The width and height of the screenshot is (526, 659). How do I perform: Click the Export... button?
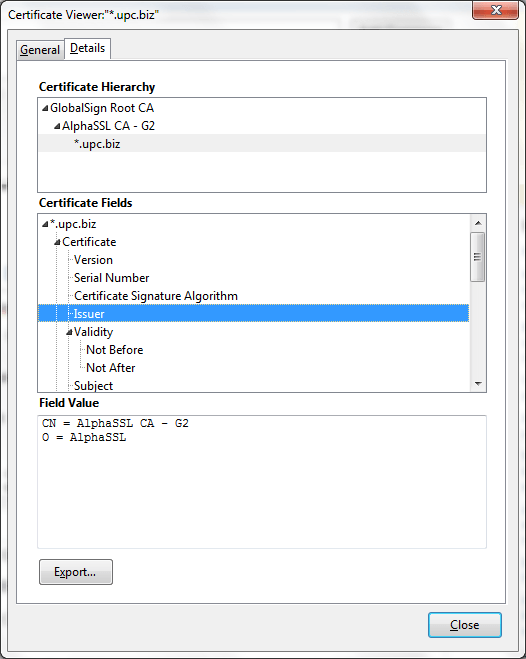pos(76,572)
